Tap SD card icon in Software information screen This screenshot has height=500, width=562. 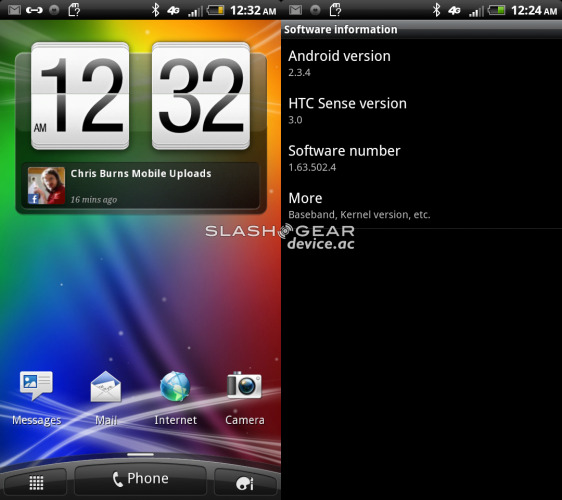pos(335,10)
